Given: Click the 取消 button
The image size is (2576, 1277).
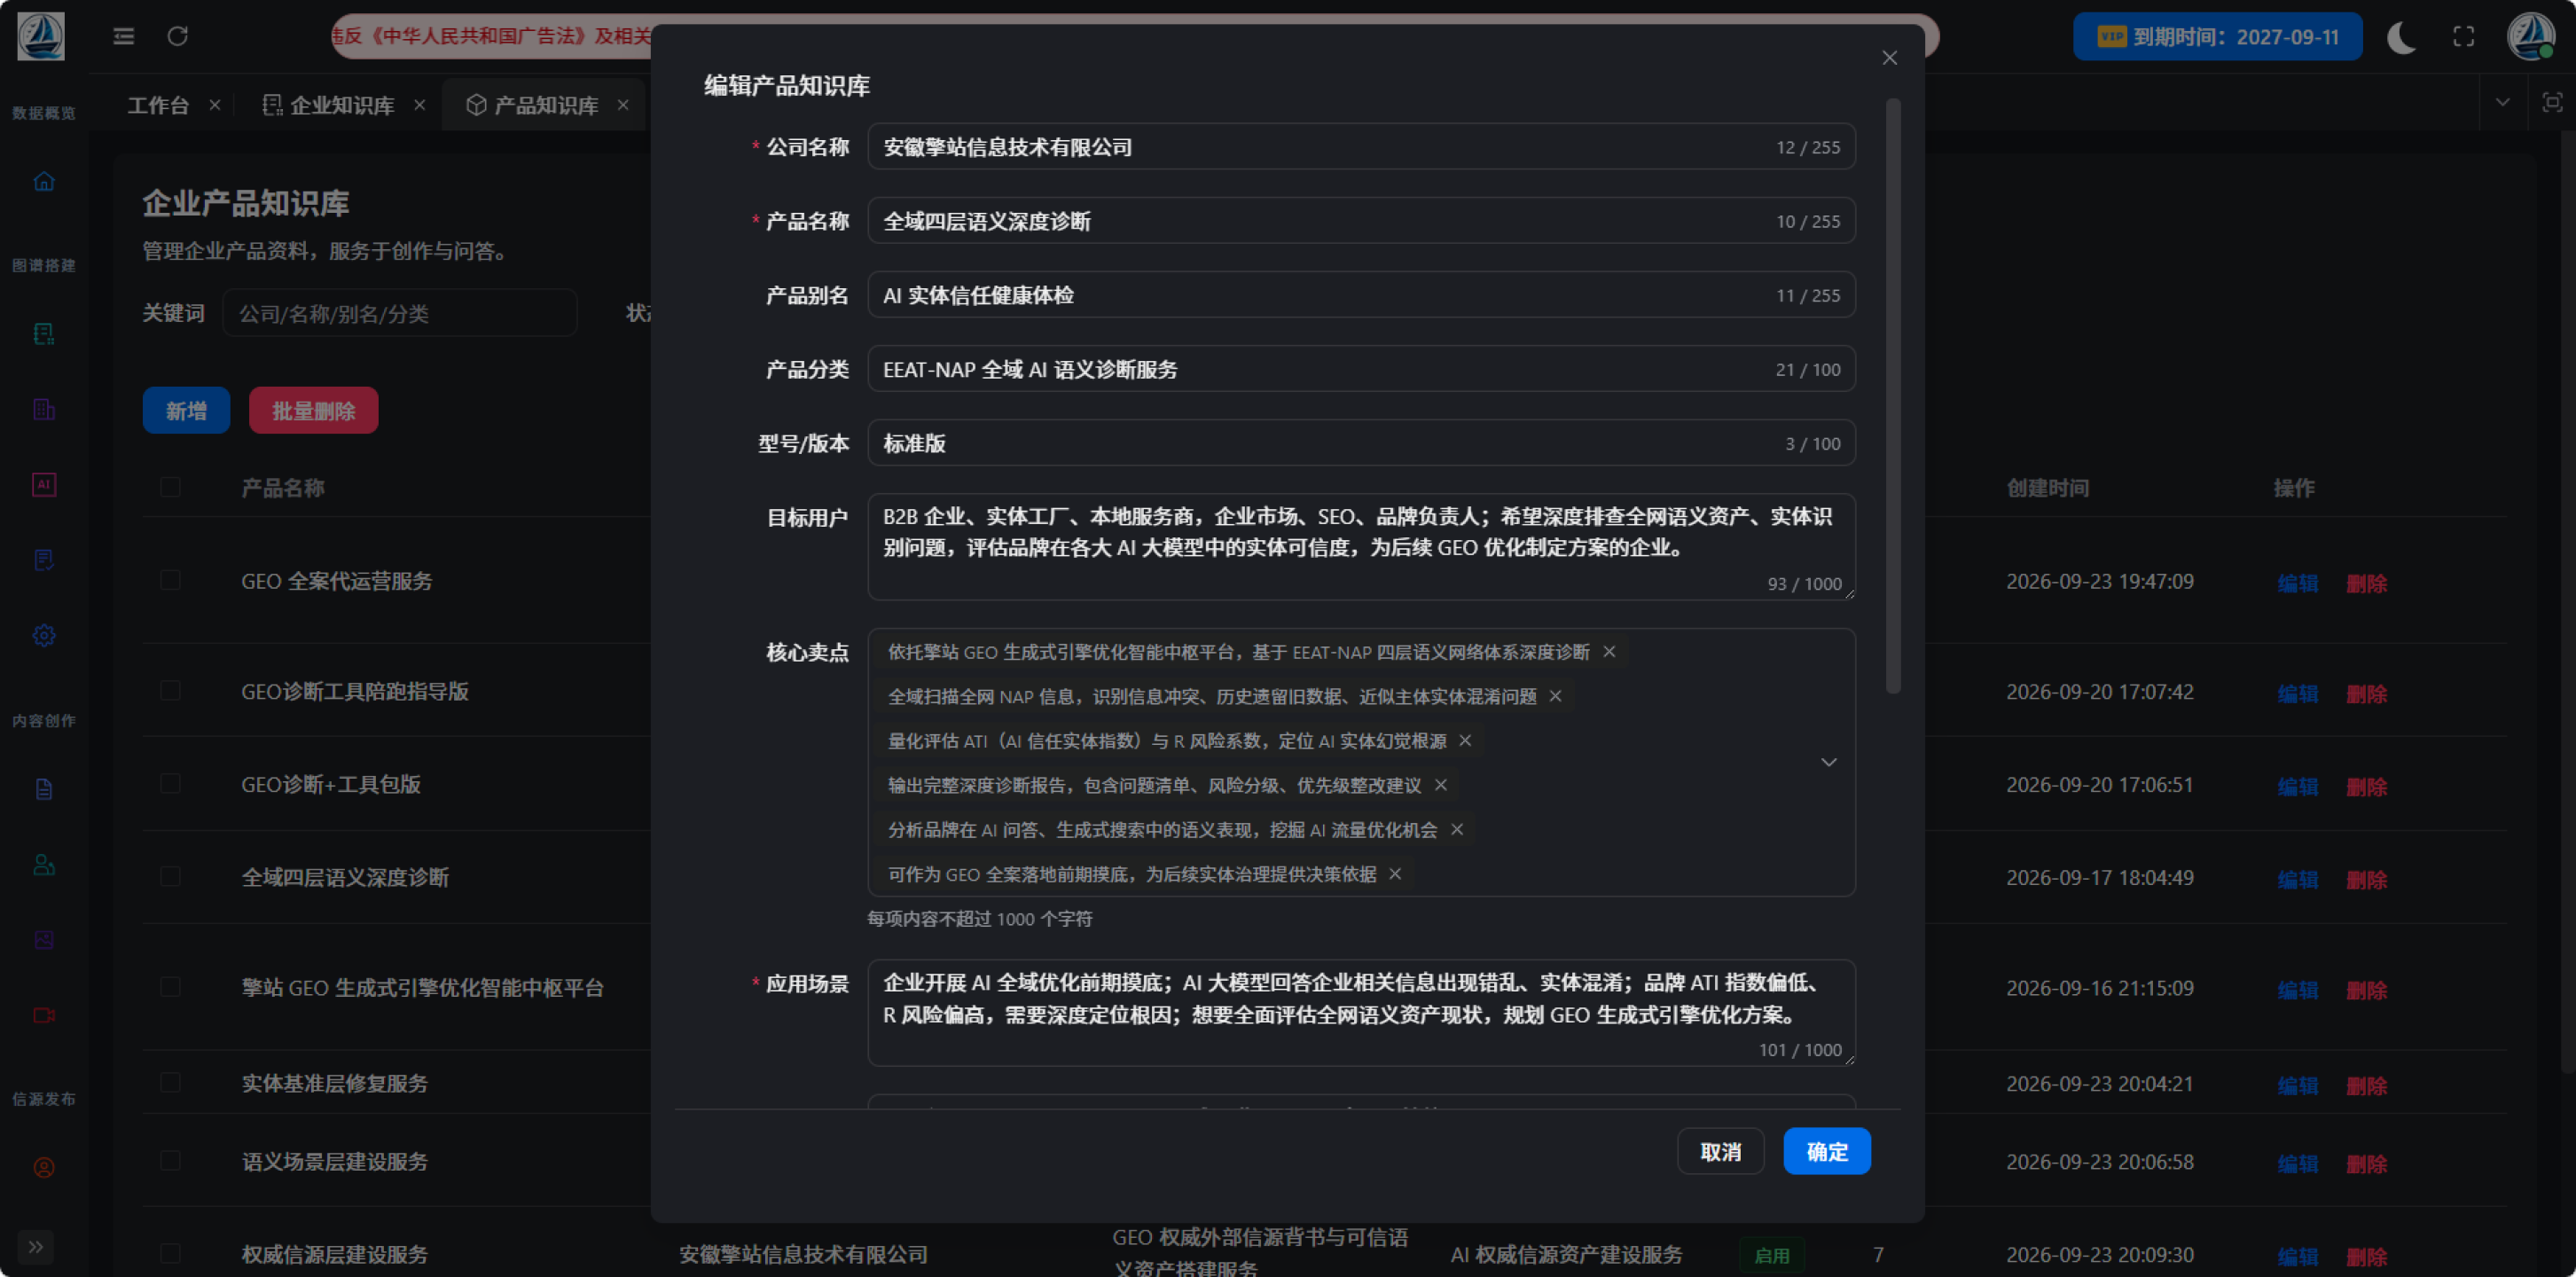Looking at the screenshot, I should click(x=1720, y=1151).
